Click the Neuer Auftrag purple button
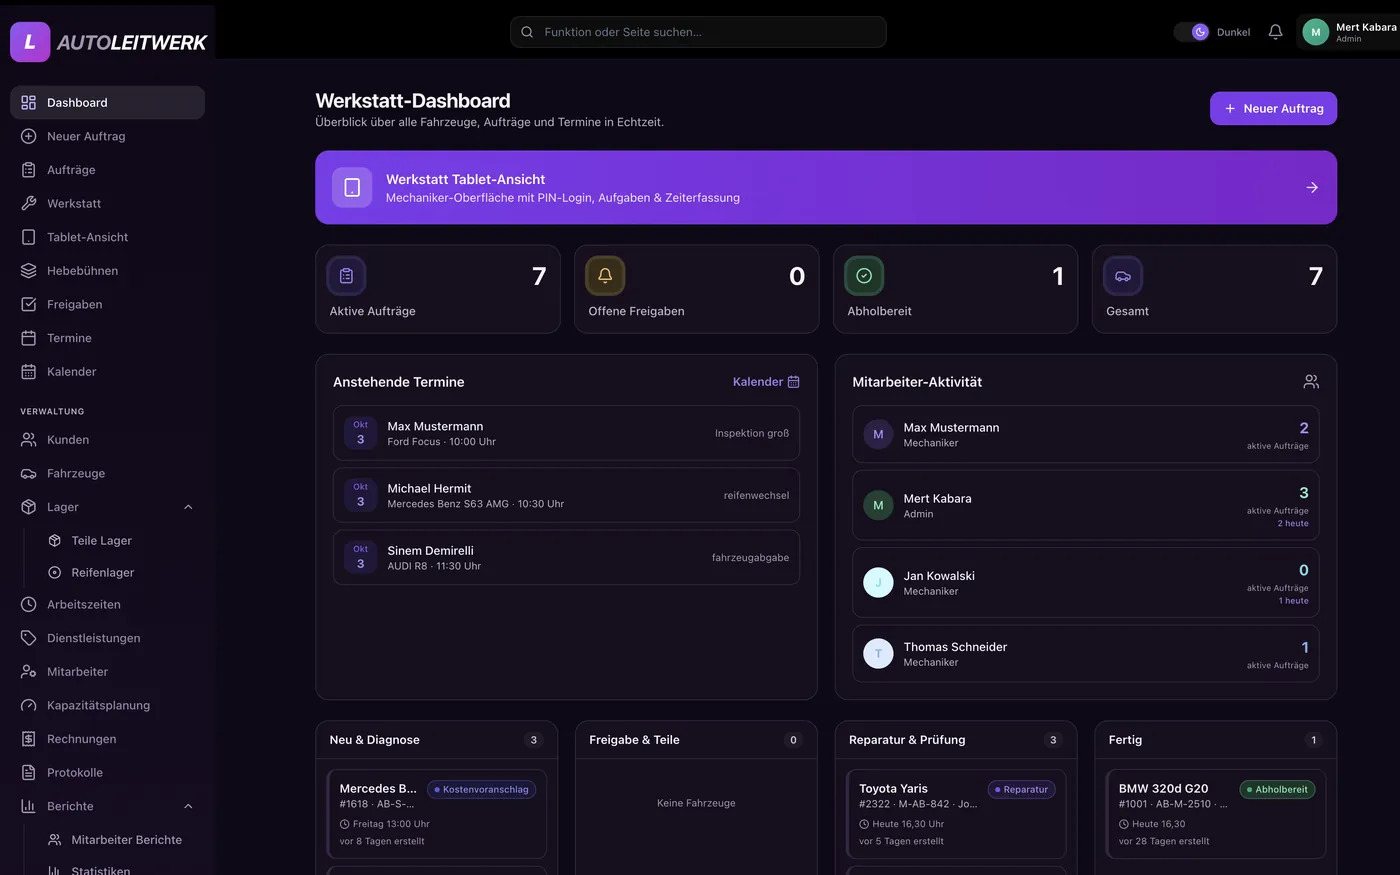The height and width of the screenshot is (875, 1400). 1273,108
